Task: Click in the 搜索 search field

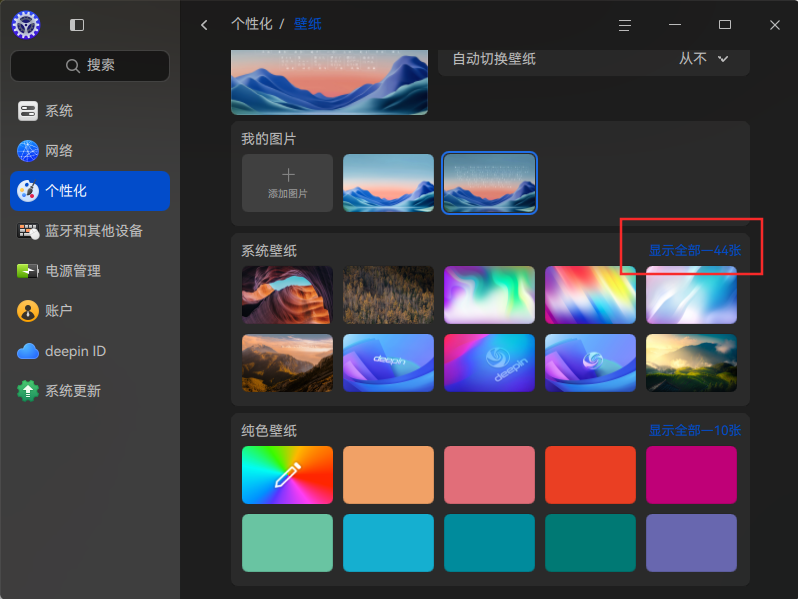Action: (90, 66)
